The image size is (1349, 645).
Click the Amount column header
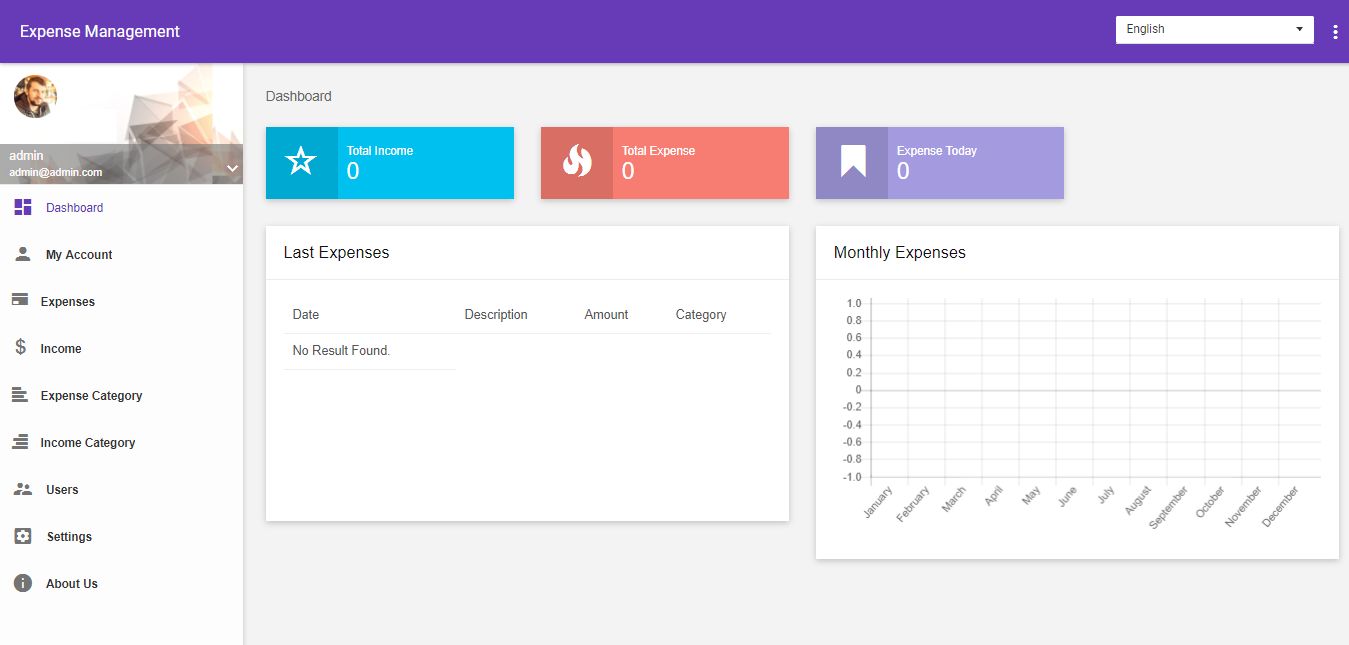point(606,314)
